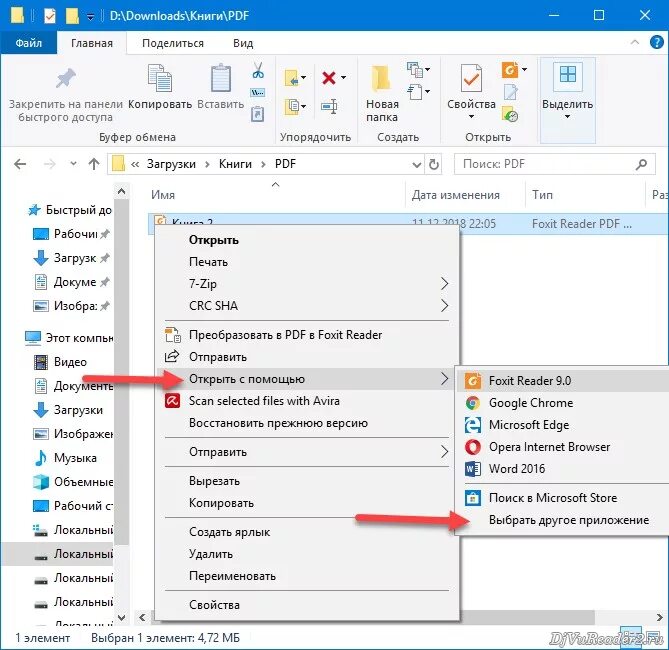Viewport: 669px width, 650px height.
Task: Open the Delete dropdown arrow
Action: point(343,78)
